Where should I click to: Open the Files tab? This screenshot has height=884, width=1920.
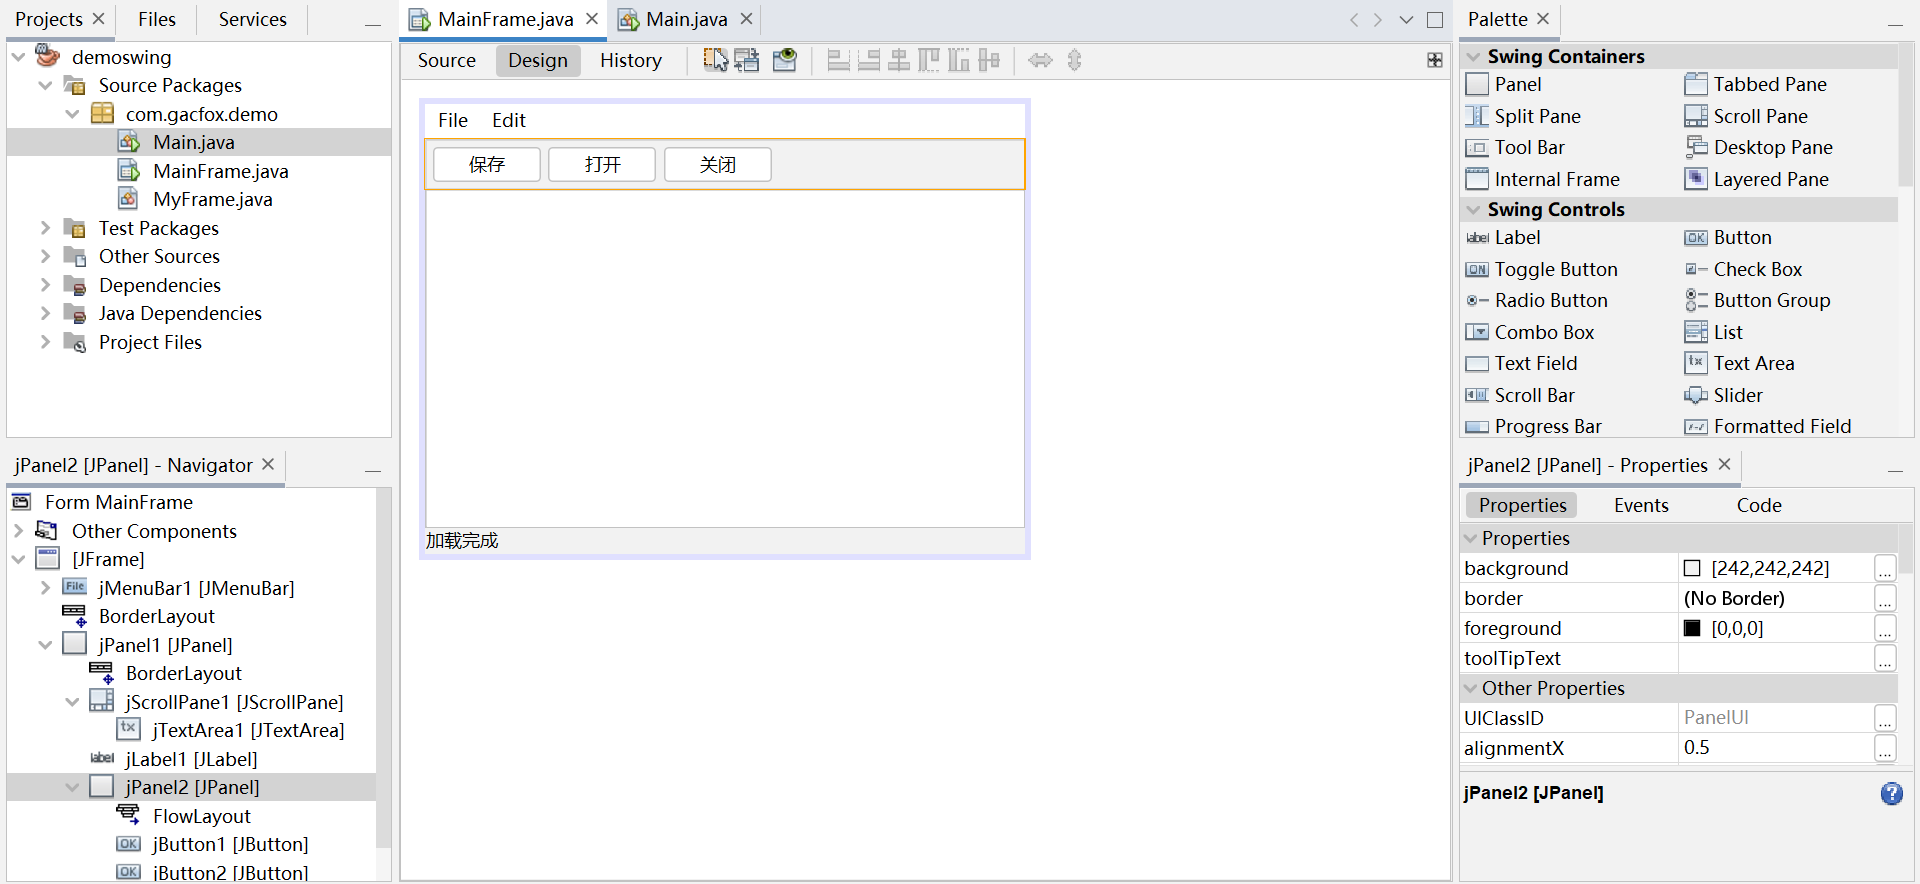point(157,19)
